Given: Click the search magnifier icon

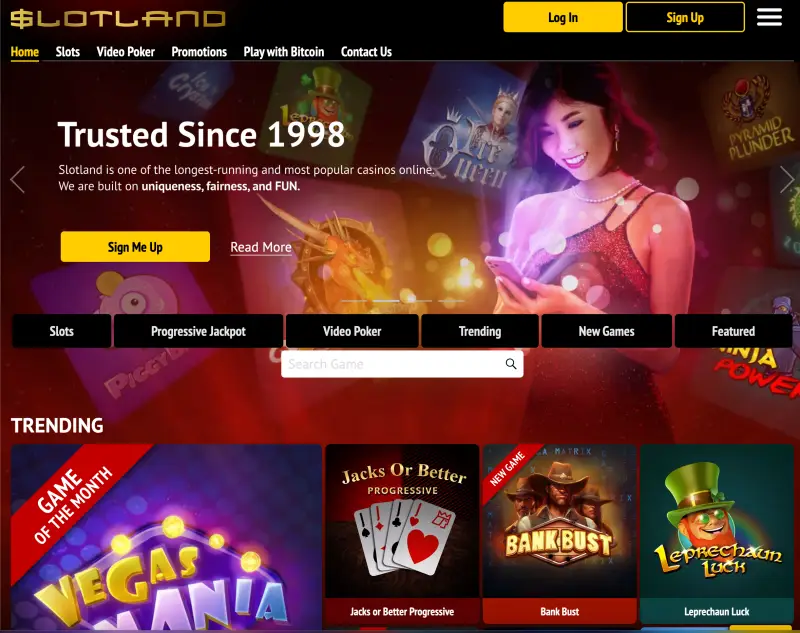Looking at the screenshot, I should (x=511, y=364).
